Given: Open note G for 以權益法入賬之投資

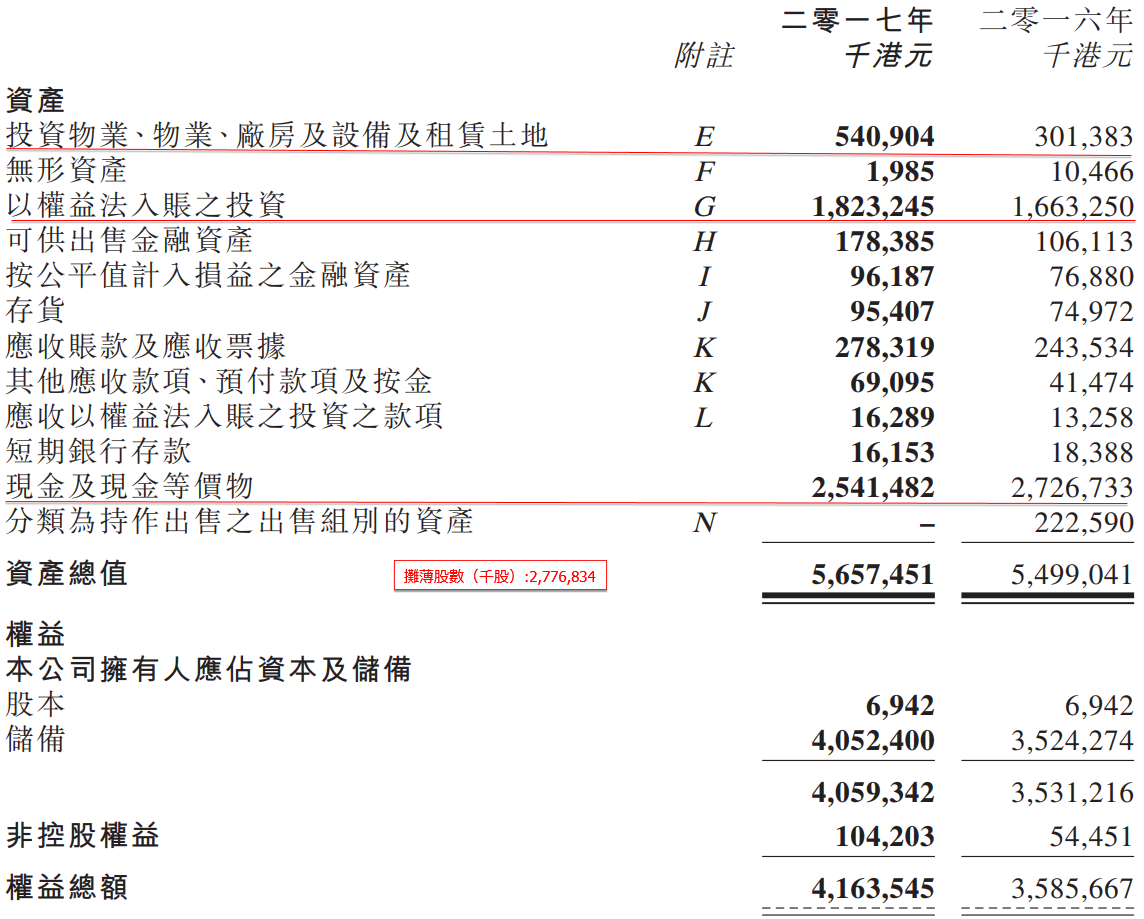Looking at the screenshot, I should click(705, 207).
